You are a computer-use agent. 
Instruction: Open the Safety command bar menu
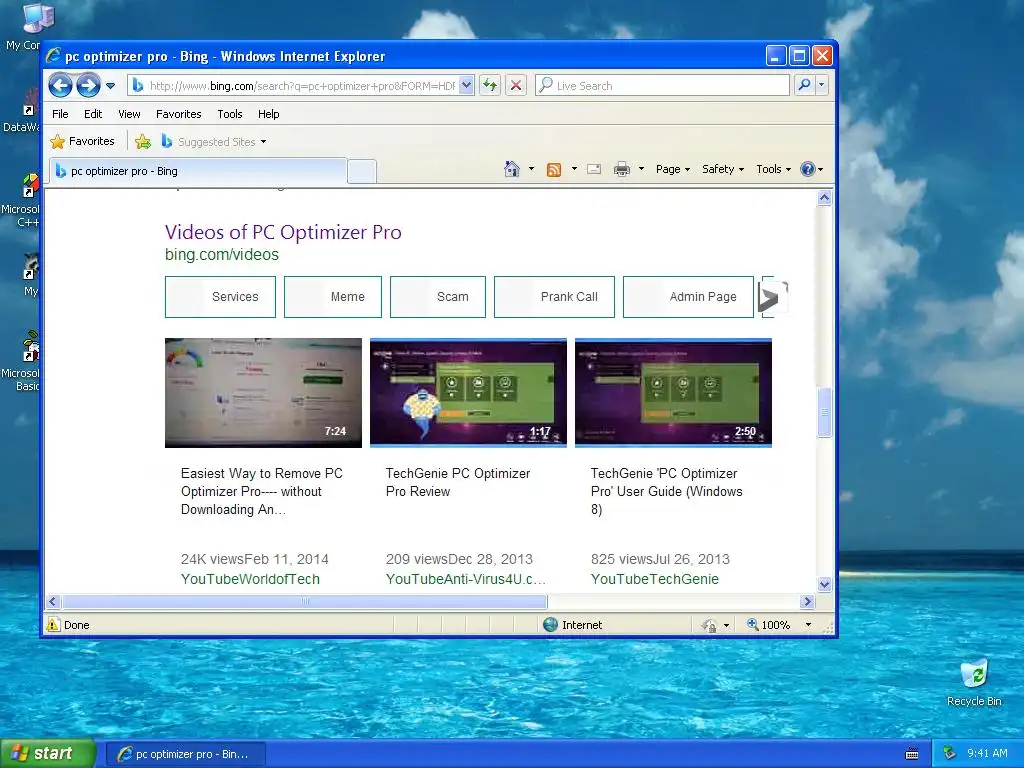tap(723, 169)
